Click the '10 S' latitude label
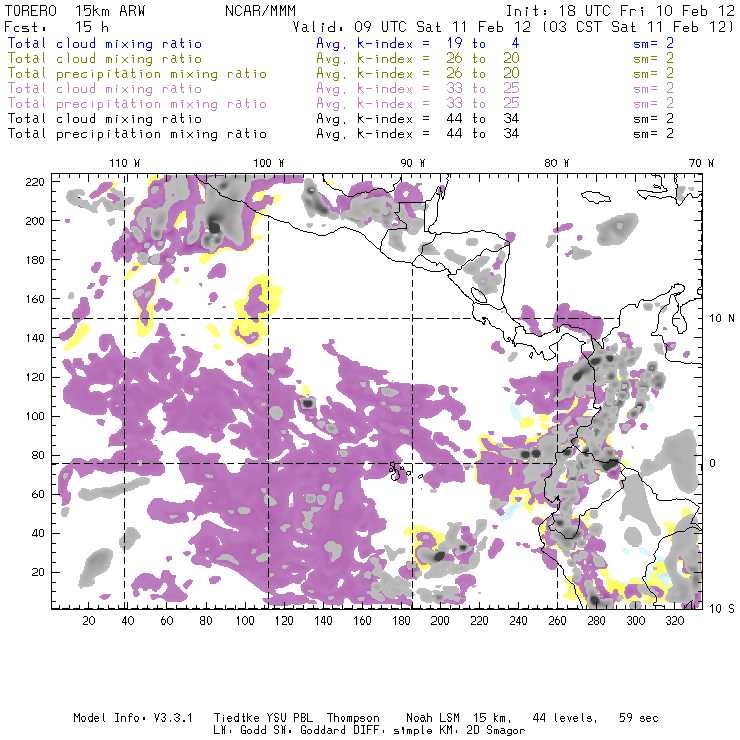This screenshot has height=740, width=740. coord(722,609)
